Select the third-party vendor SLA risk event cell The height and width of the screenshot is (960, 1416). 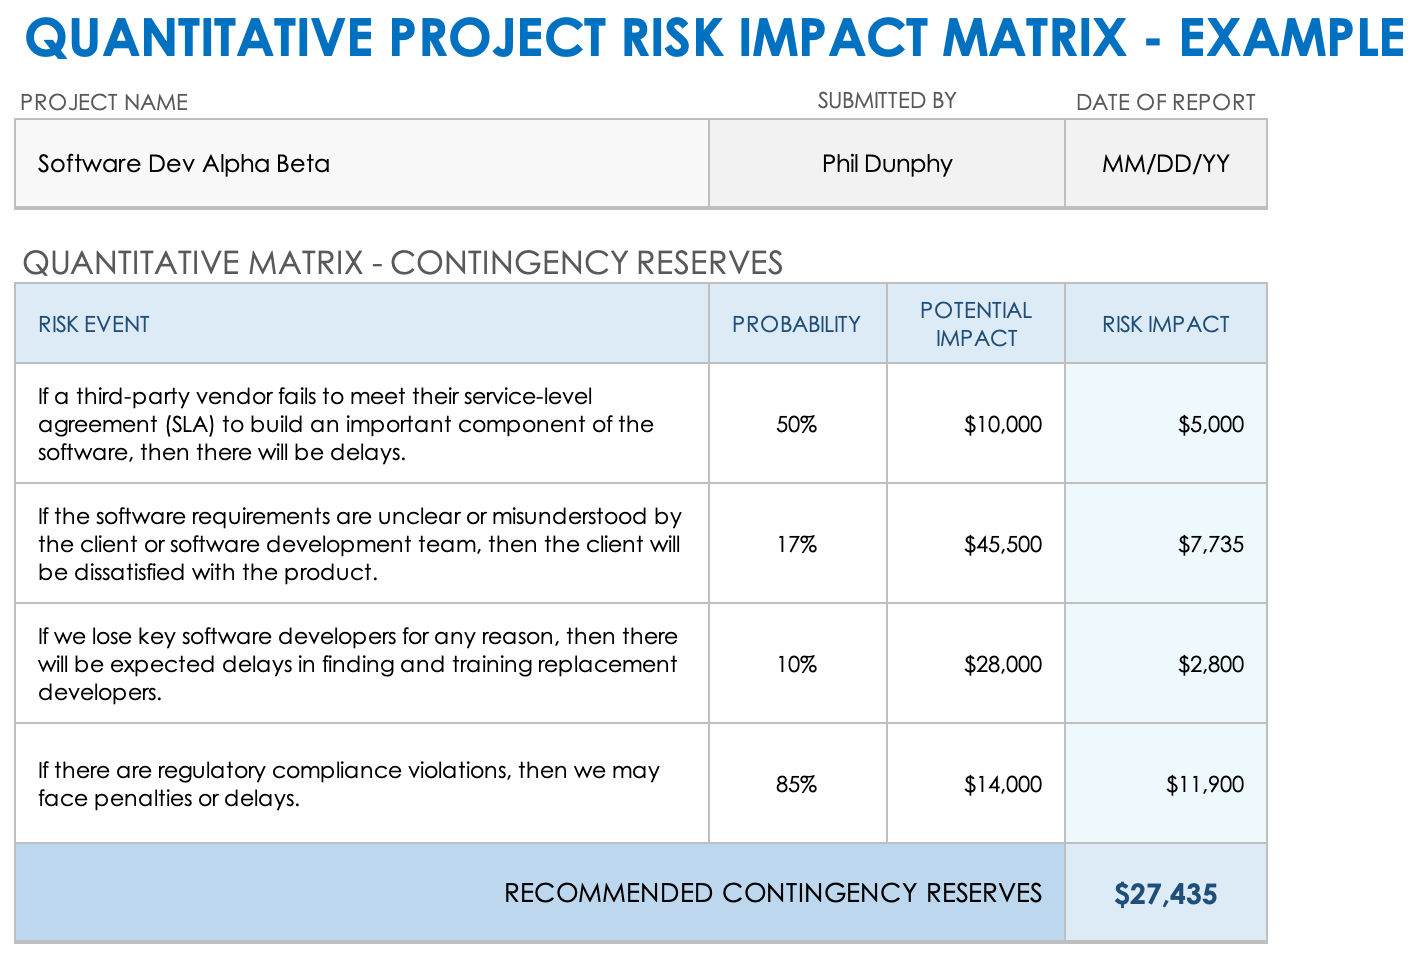pyautogui.click(x=361, y=424)
